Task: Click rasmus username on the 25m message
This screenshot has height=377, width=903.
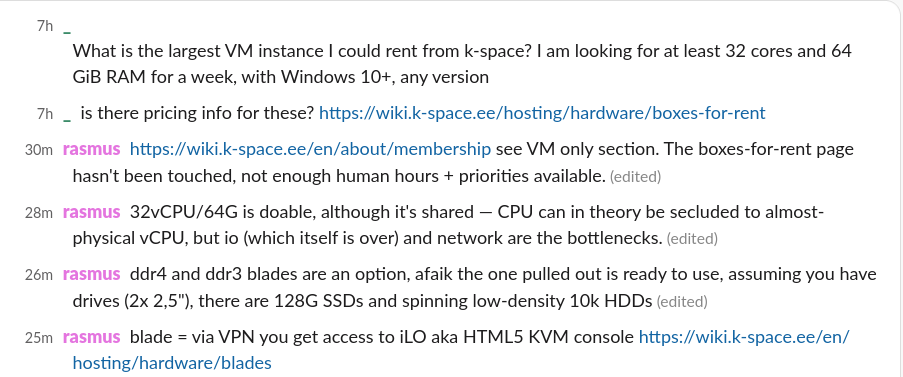Action: (x=92, y=337)
